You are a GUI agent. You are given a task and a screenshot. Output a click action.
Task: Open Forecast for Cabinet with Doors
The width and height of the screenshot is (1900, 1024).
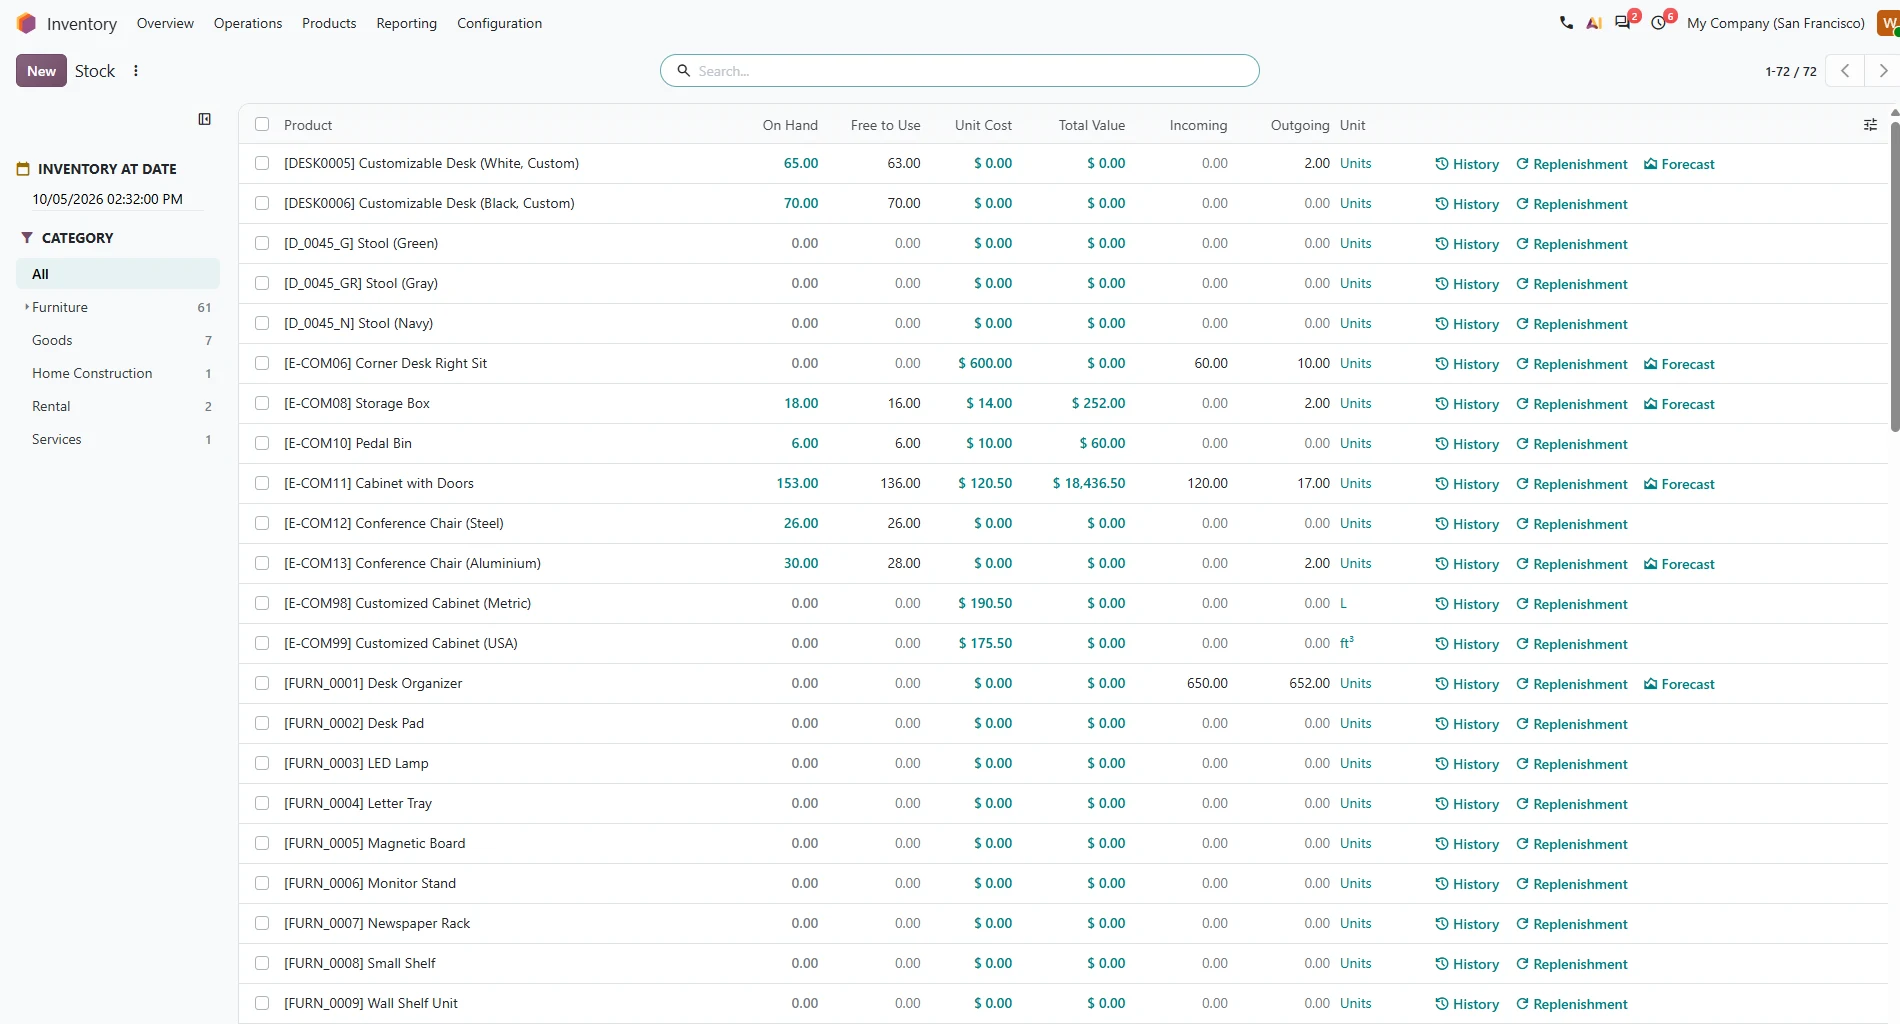[1679, 484]
